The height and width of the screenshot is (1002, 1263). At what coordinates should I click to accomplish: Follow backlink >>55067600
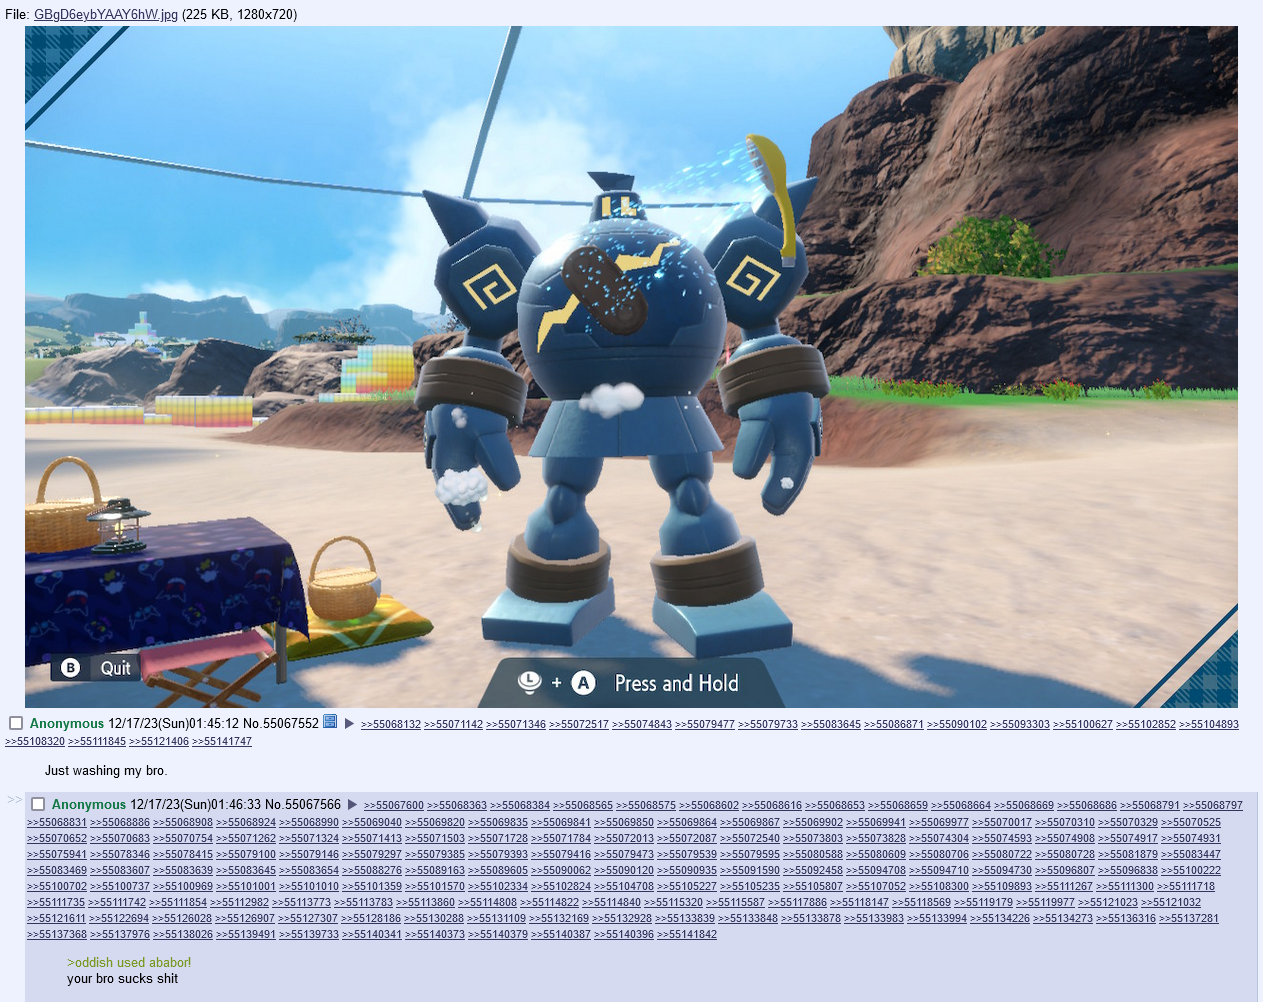click(394, 805)
